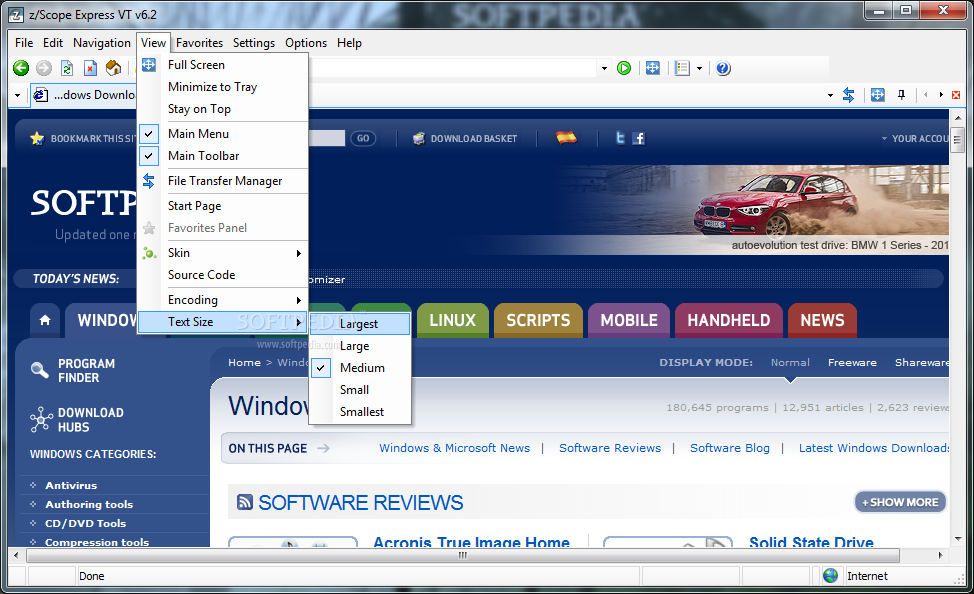Open File Transfer Manager menu item
This screenshot has height=594, width=974.
pos(224,181)
